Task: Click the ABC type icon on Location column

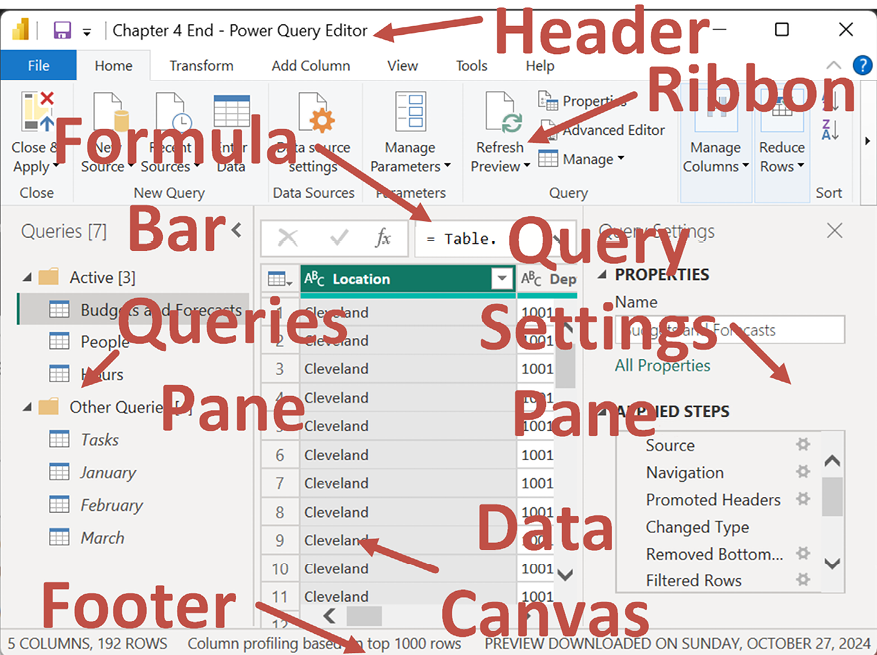Action: 314,278
